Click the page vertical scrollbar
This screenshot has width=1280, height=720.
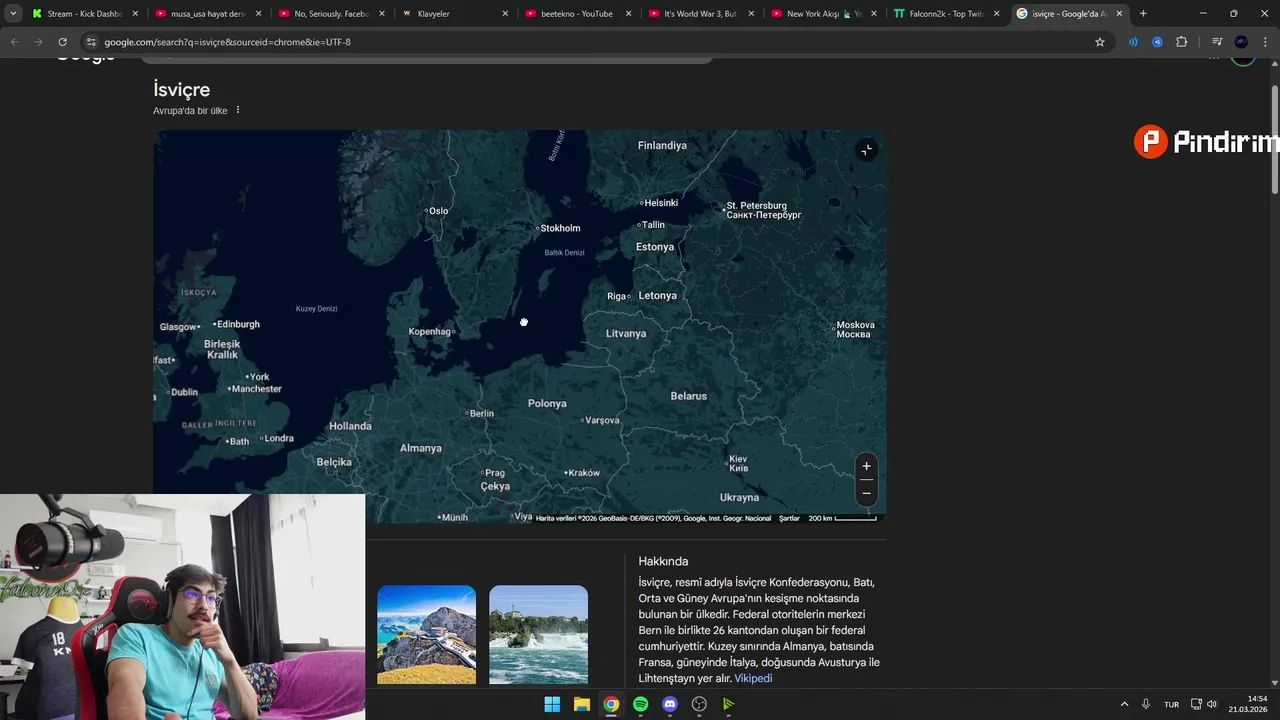point(1274,140)
